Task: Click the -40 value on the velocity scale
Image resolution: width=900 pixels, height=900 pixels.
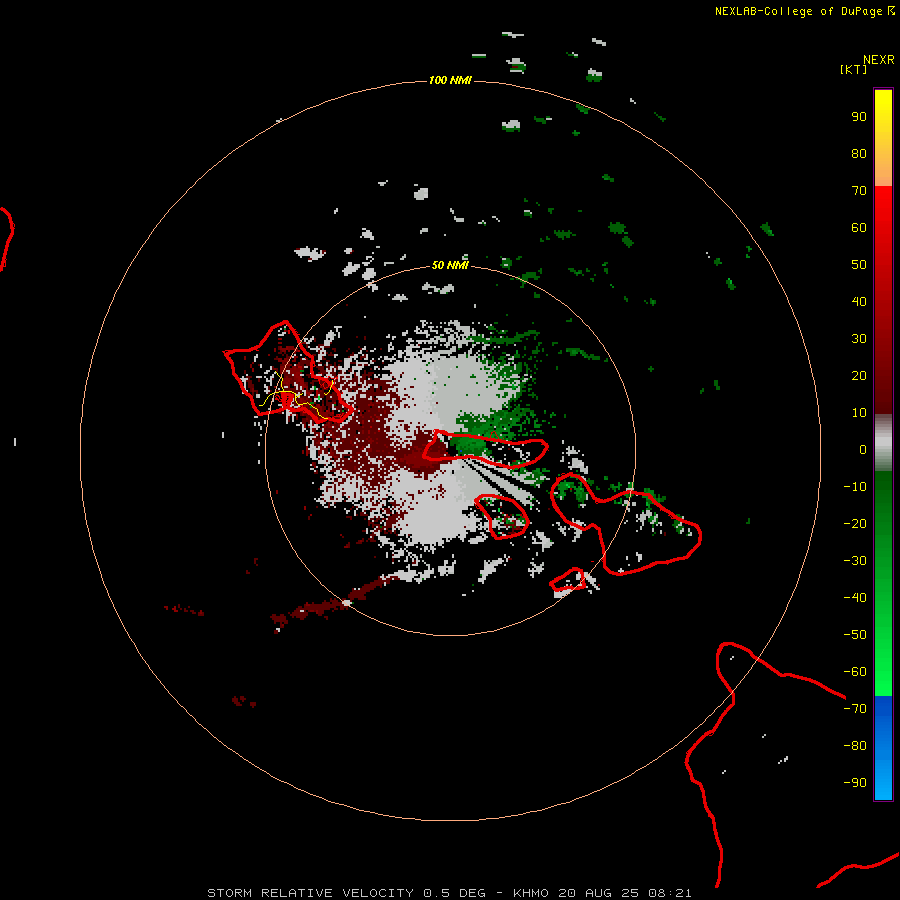Action: (x=855, y=598)
